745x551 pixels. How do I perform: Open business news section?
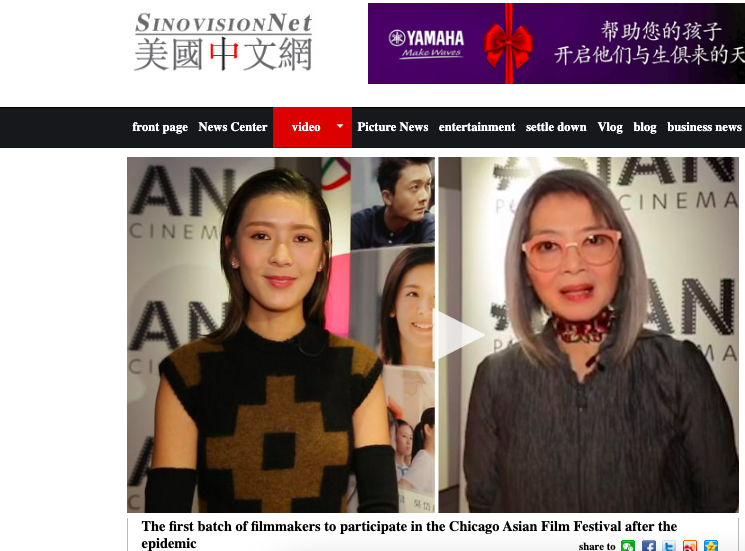(x=704, y=127)
